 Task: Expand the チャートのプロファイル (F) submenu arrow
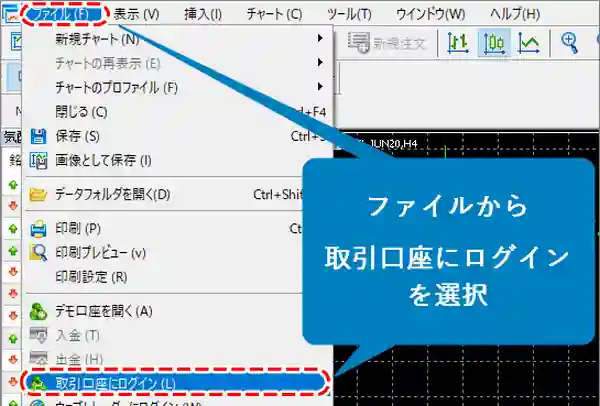pyautogui.click(x=320, y=86)
